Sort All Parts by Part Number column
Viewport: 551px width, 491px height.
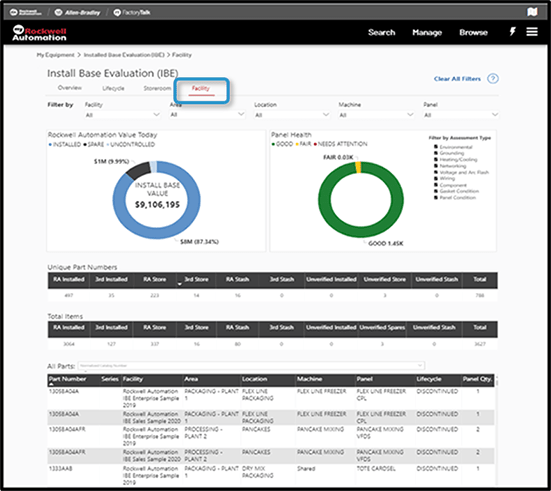tap(67, 379)
